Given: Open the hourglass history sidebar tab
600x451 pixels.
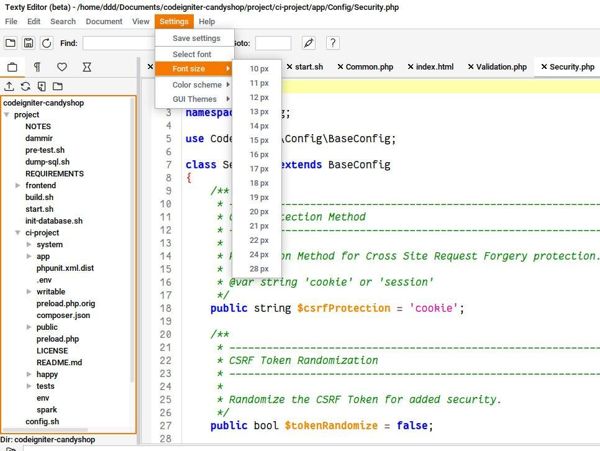Looking at the screenshot, I should [88, 67].
